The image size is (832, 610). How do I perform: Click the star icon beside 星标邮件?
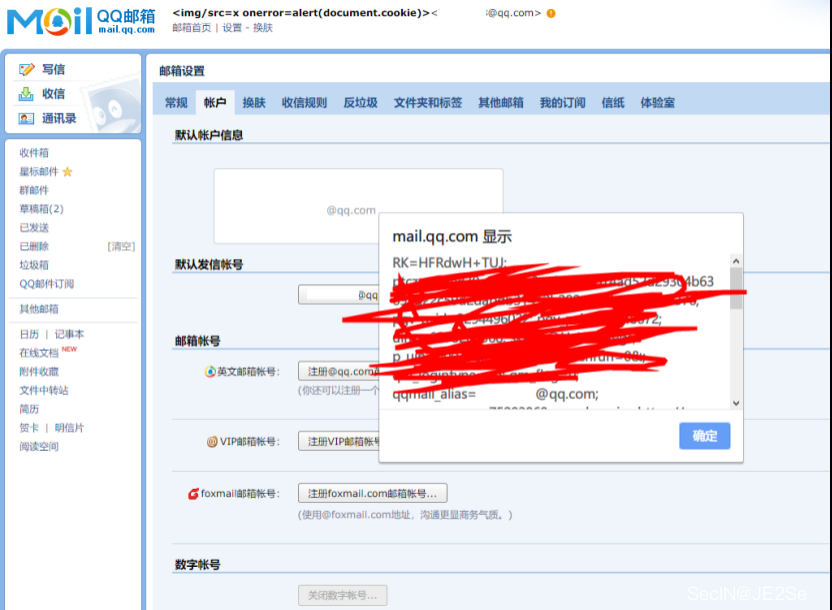(67, 172)
